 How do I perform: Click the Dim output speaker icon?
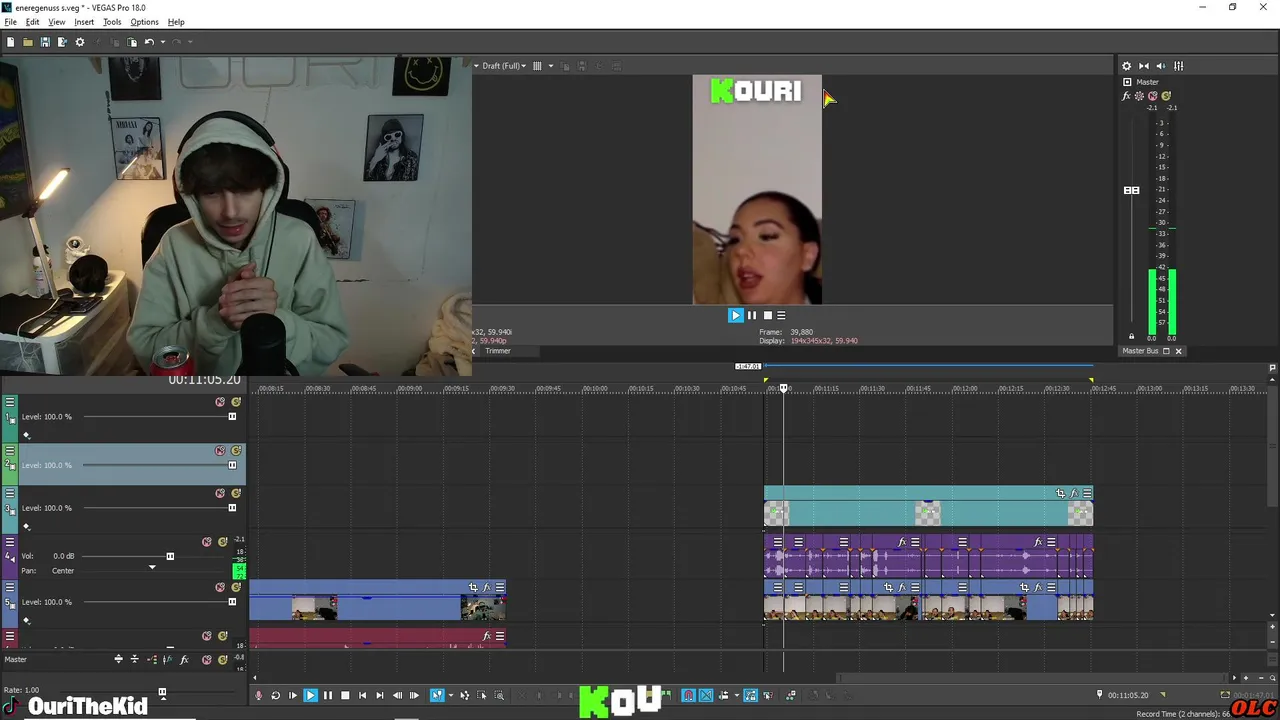(1161, 66)
